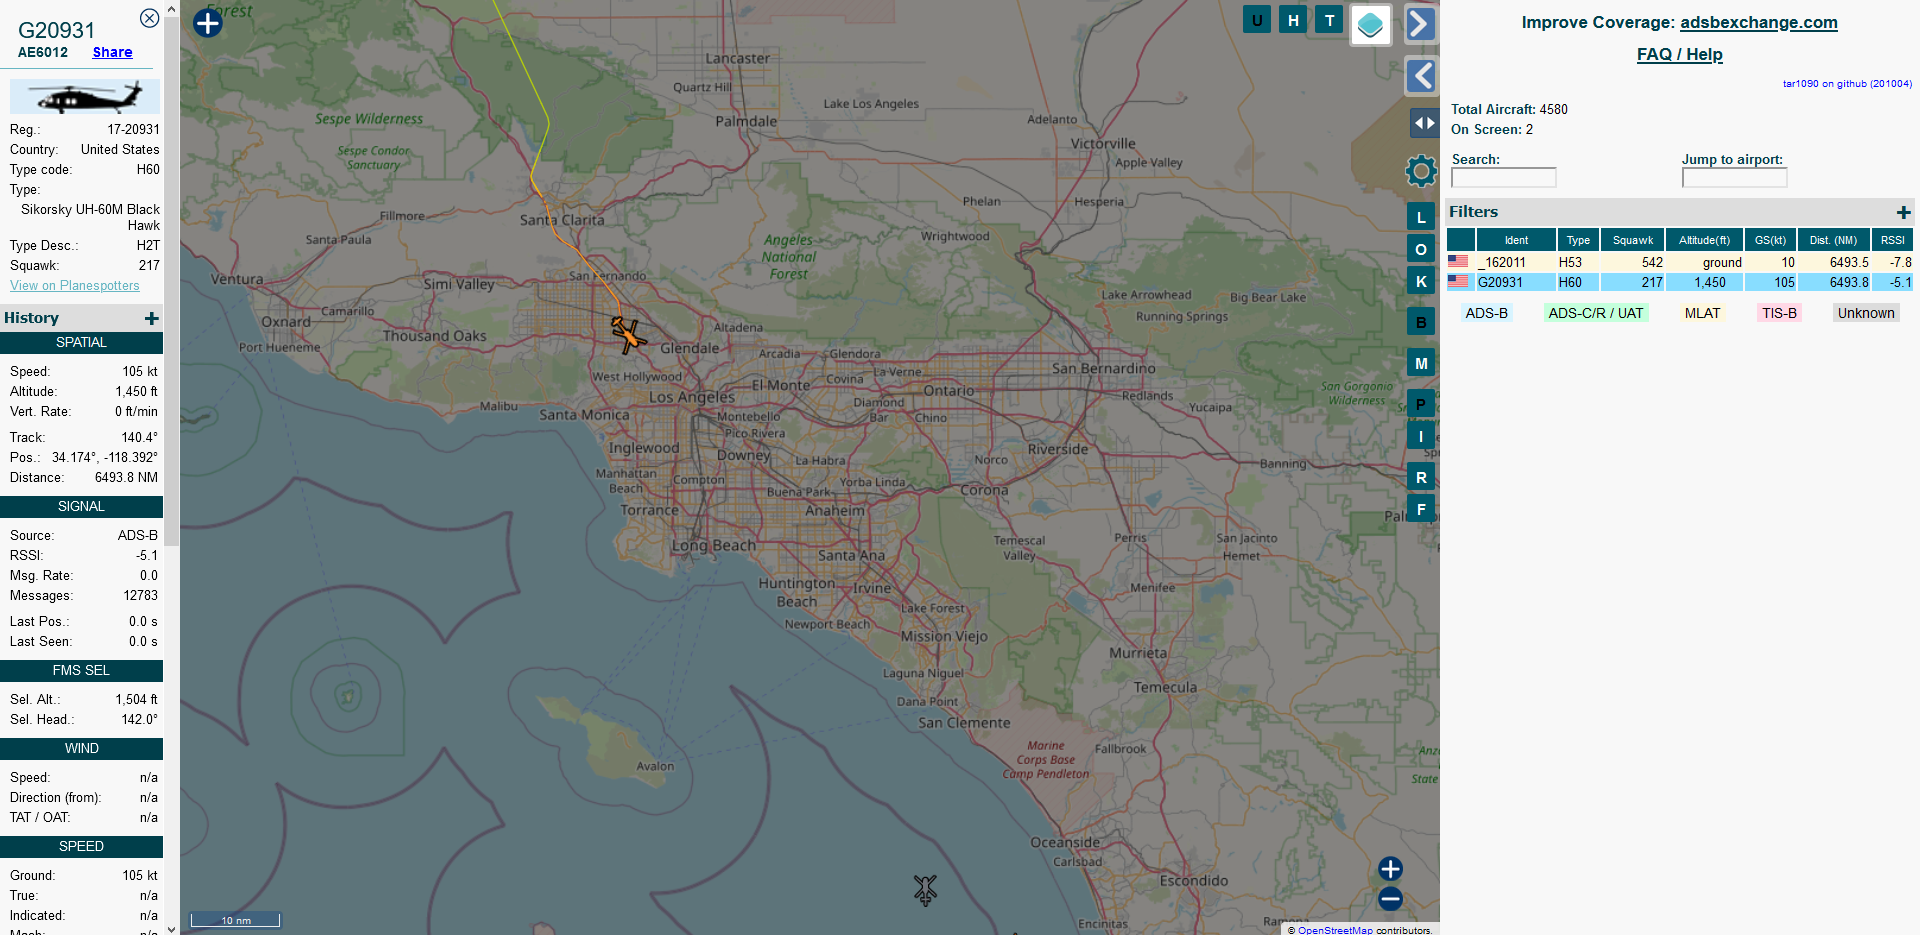
Task: Toggle the K map button
Action: coord(1421,281)
